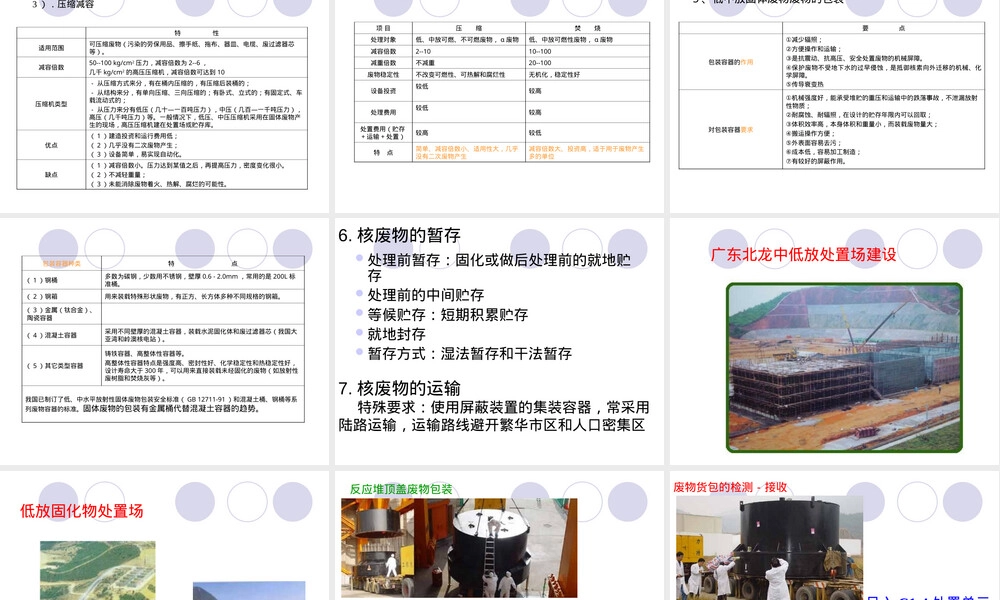
Task: Click the aerial site photo under 低放固化物处置场
Action: [98, 571]
